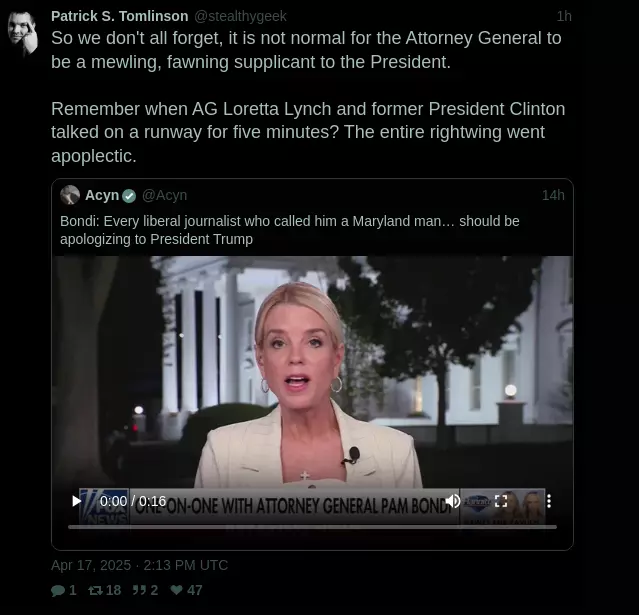Enter fullscreen mode on the video
This screenshot has height=615, width=639.
click(x=501, y=501)
